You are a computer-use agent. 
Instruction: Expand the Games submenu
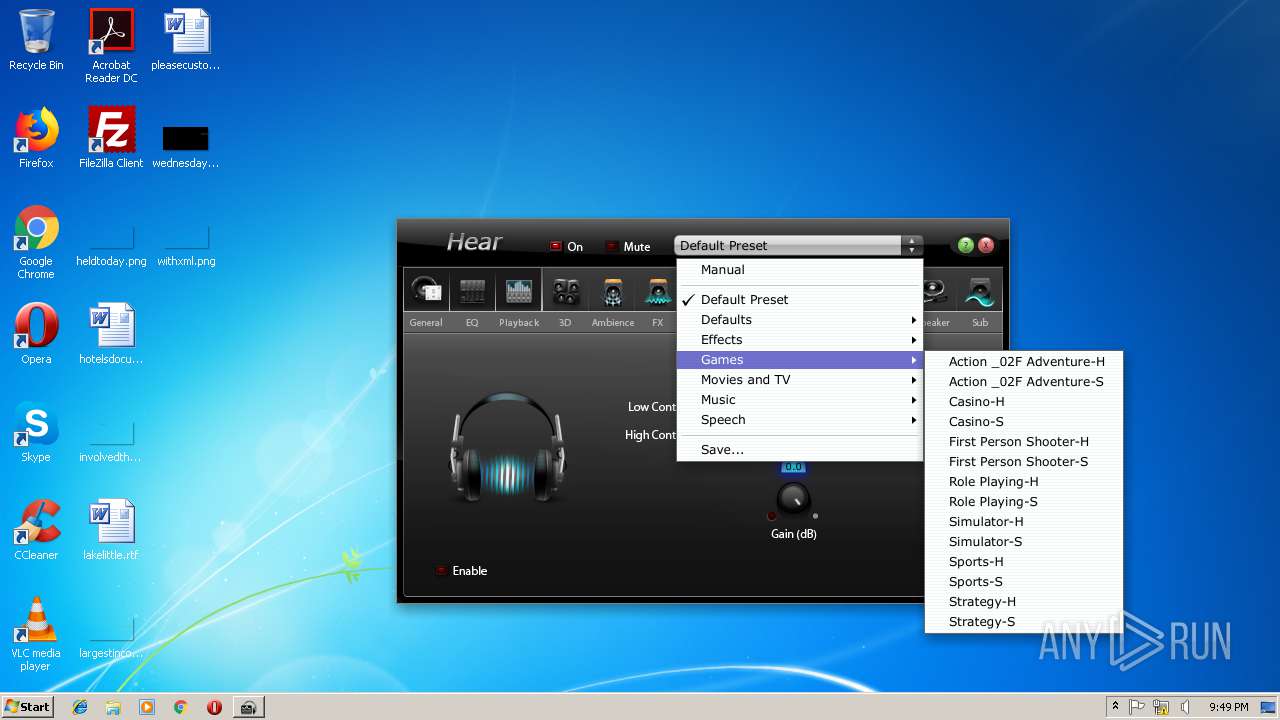[x=799, y=360]
